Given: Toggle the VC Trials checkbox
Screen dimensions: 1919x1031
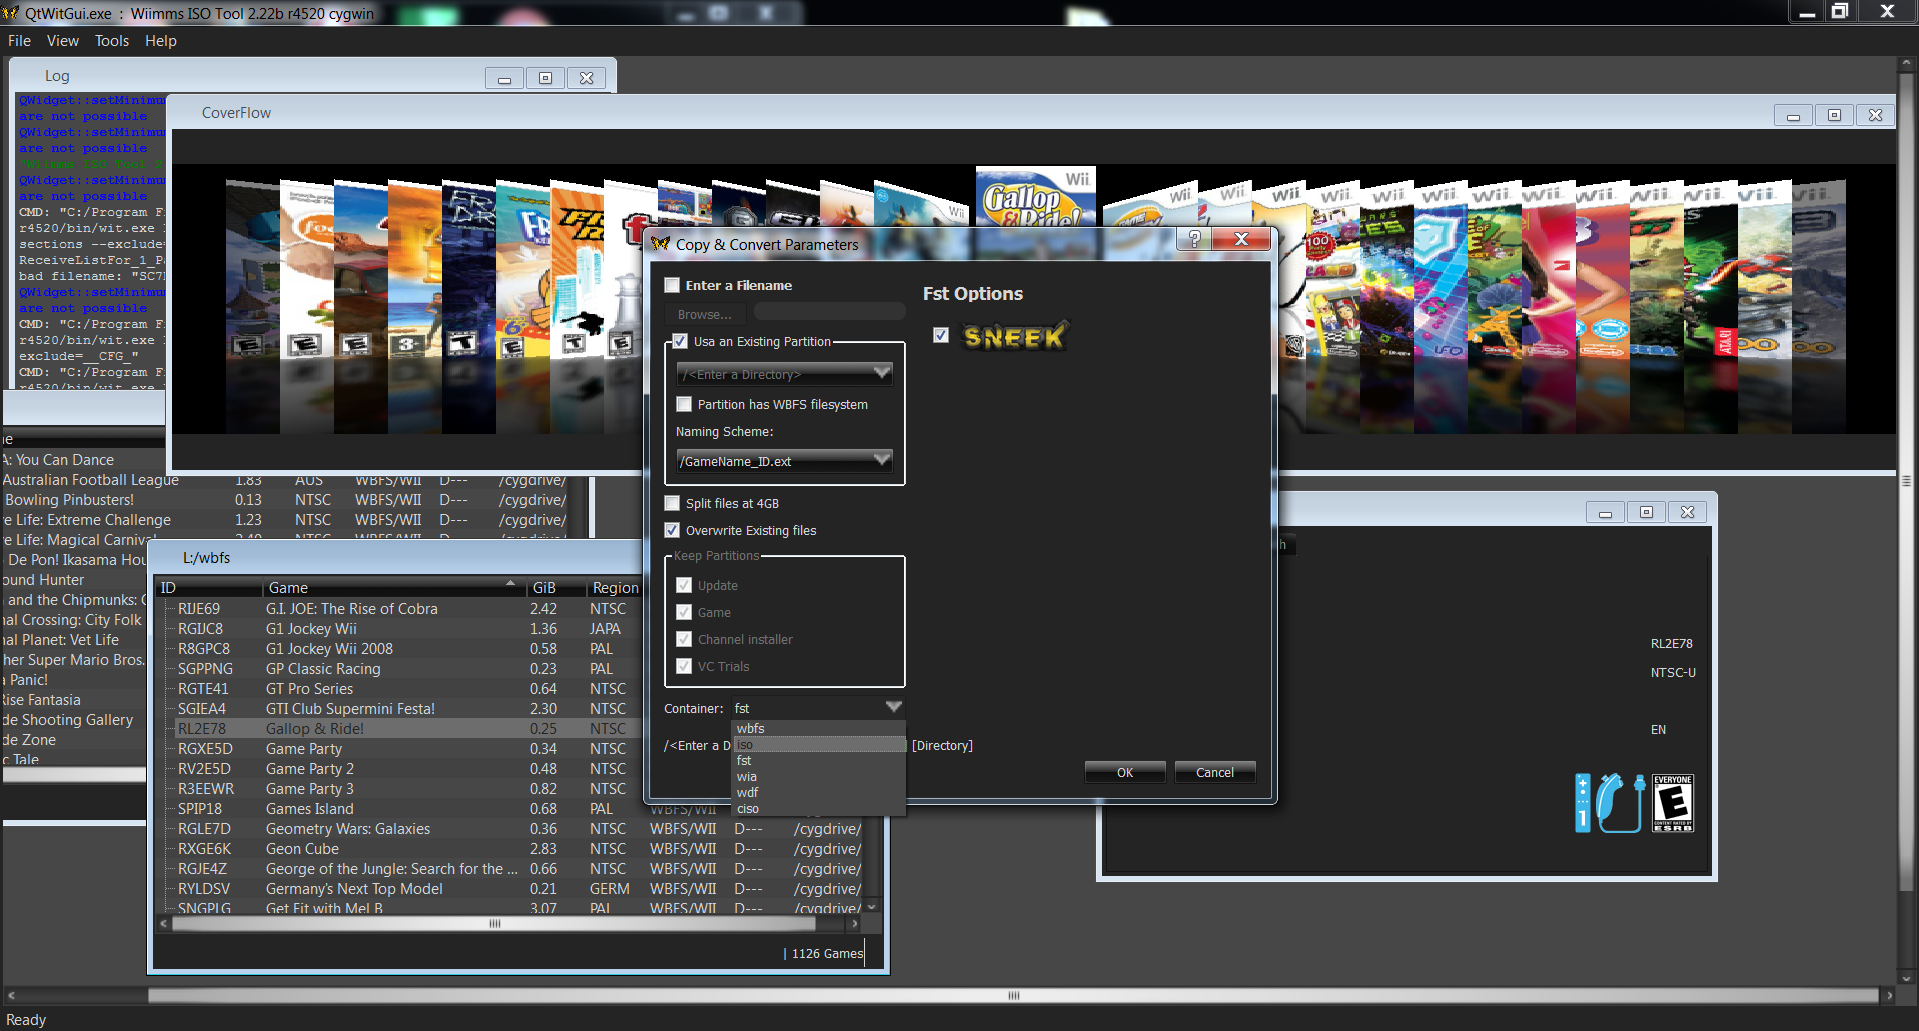Looking at the screenshot, I should [684, 666].
